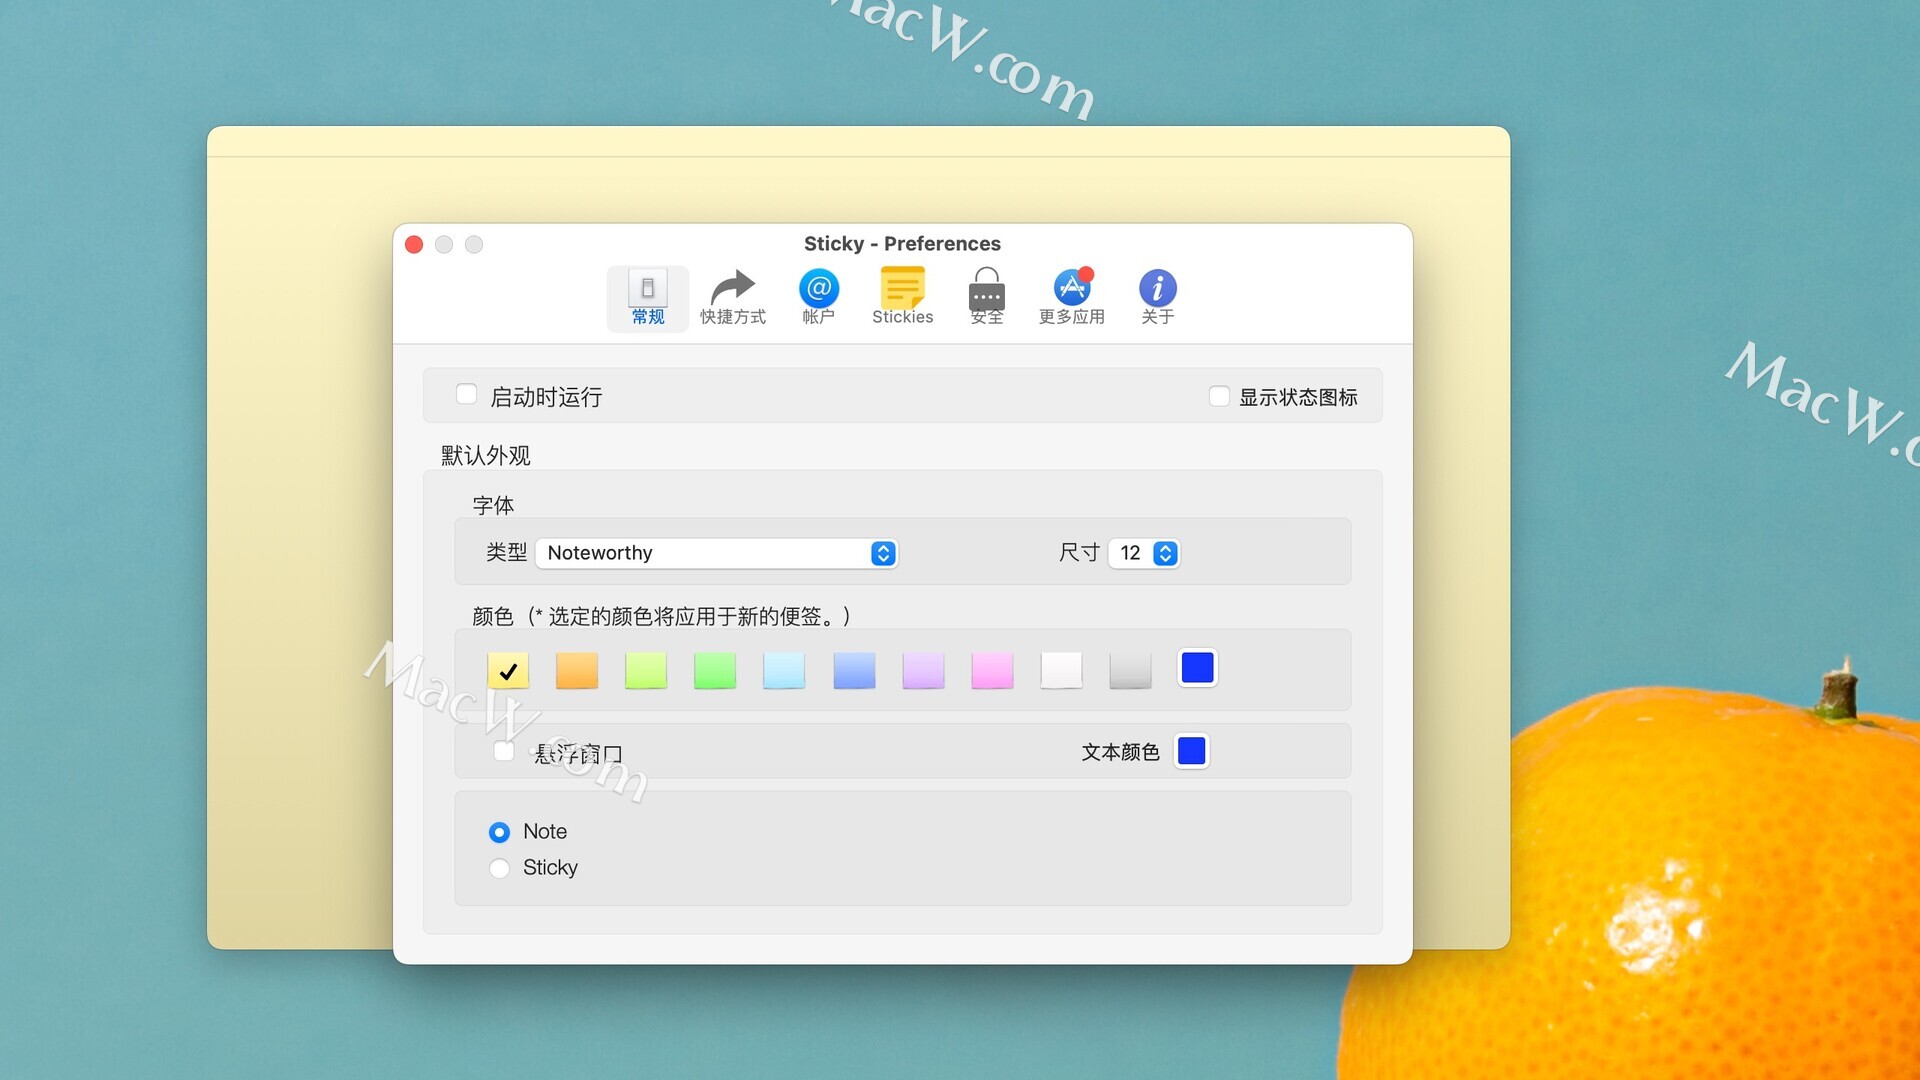Select the lime green note color swatch

point(646,670)
